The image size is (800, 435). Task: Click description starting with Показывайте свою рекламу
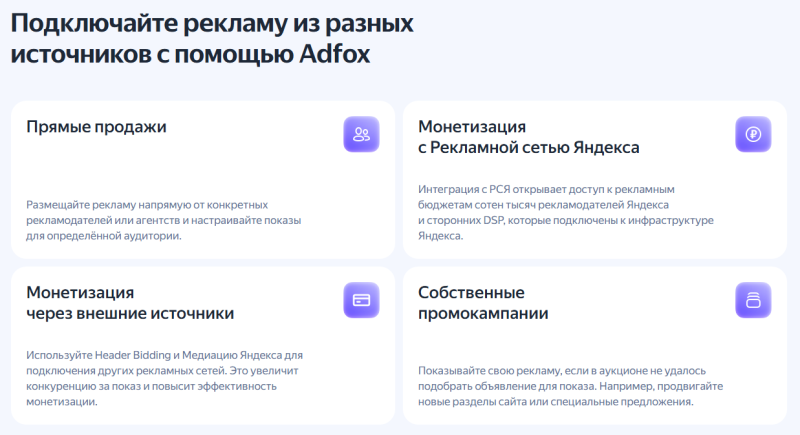[x=570, y=386]
